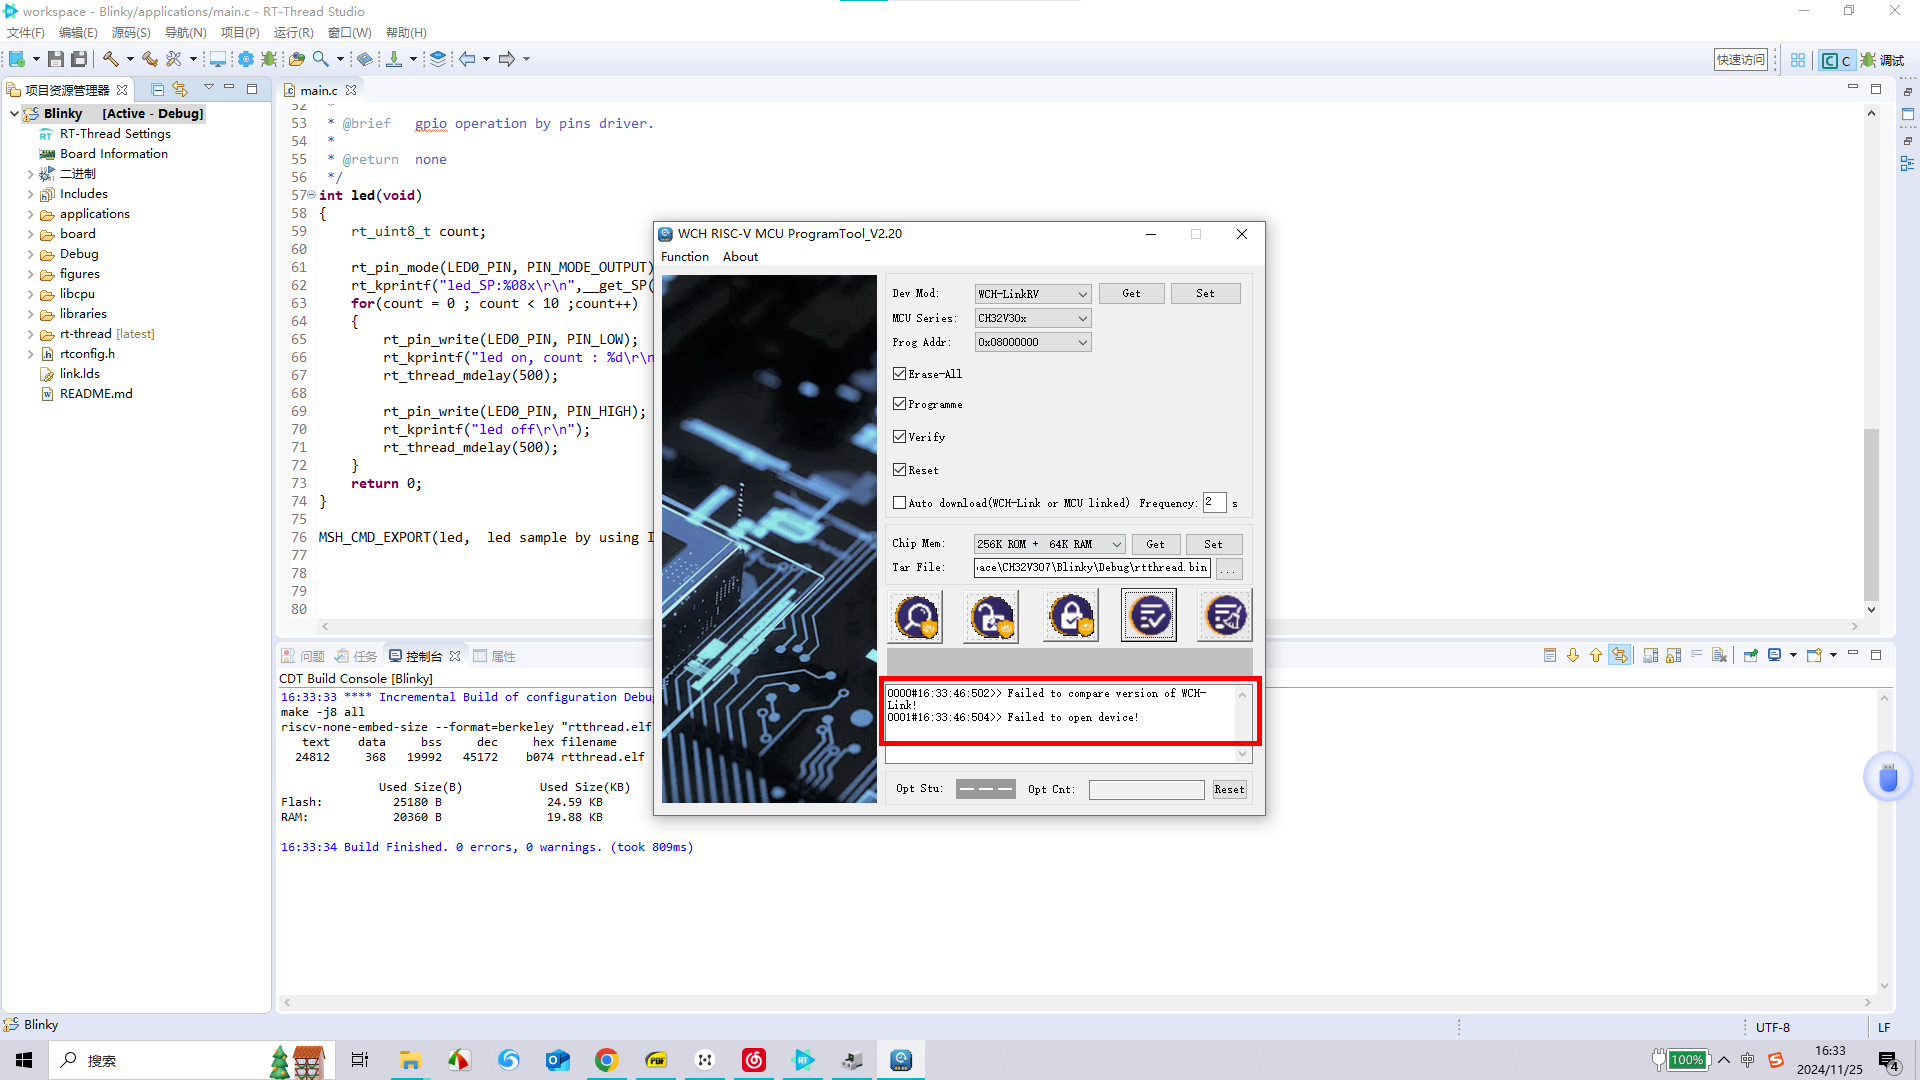Click the remove code protection icon in ProgramTool
The image size is (1920, 1080).
click(991, 616)
